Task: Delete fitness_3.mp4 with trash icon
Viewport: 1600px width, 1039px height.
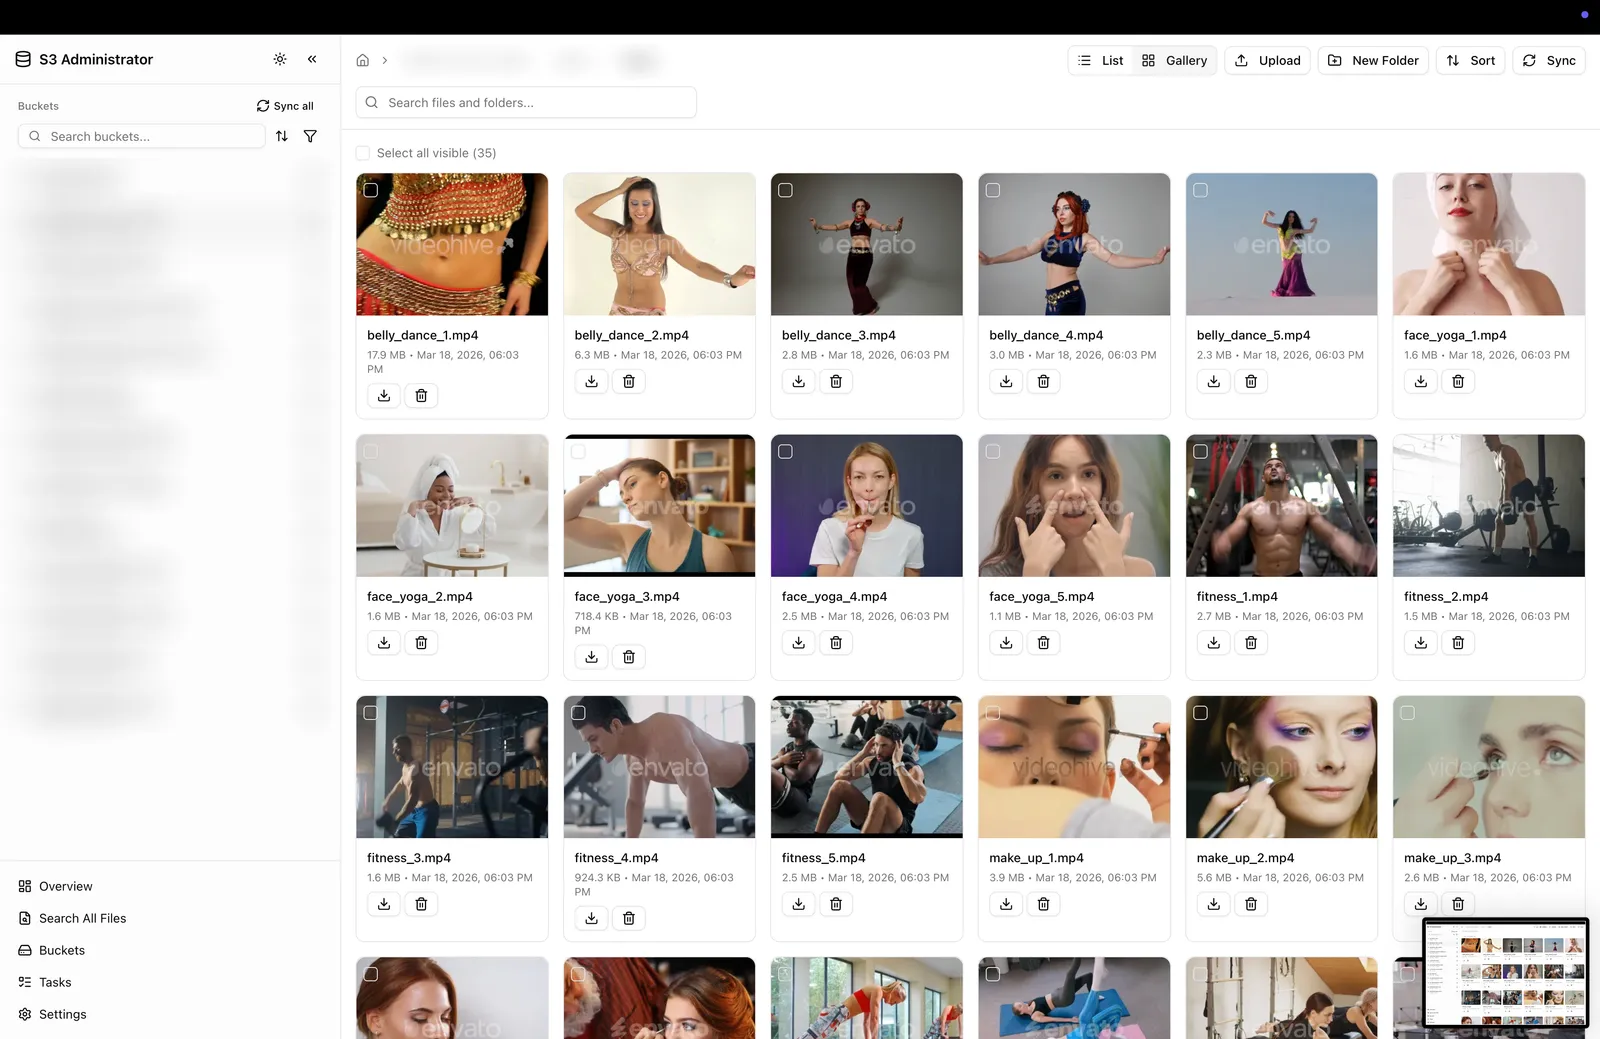Action: click(x=421, y=904)
